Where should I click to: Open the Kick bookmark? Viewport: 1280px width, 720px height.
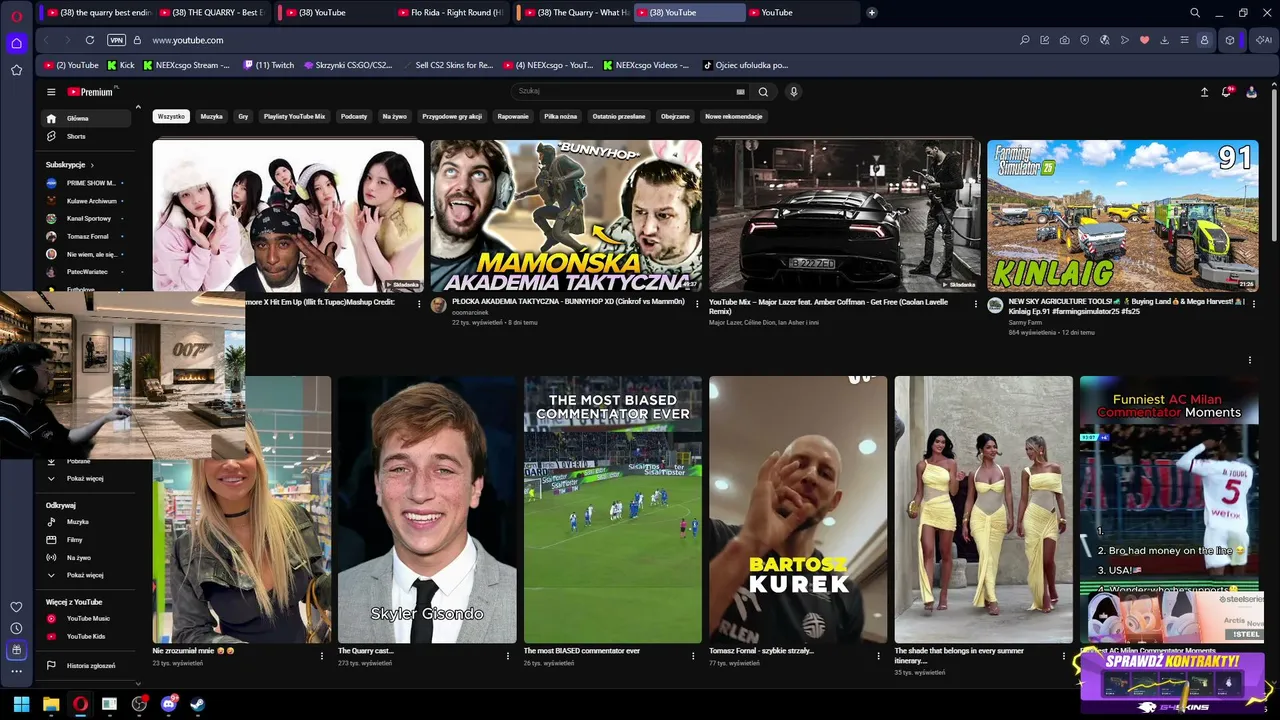pos(120,65)
